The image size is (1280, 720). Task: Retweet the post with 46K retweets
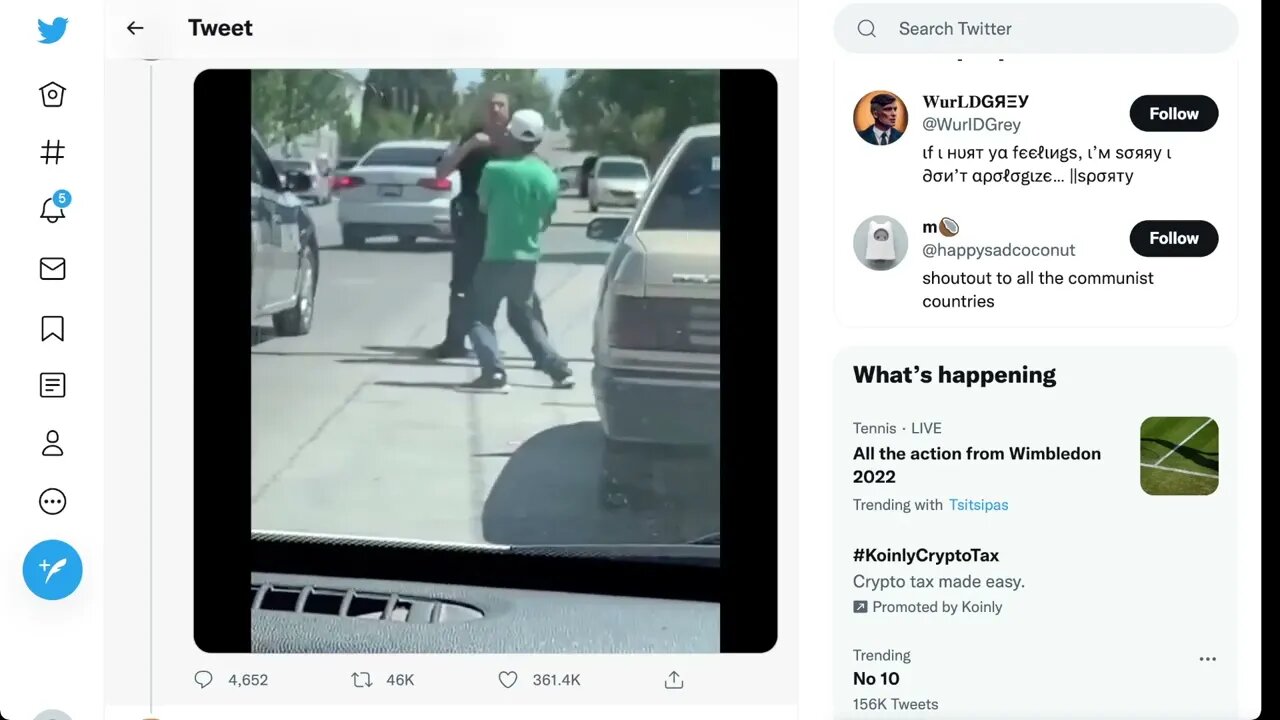[x=362, y=680]
